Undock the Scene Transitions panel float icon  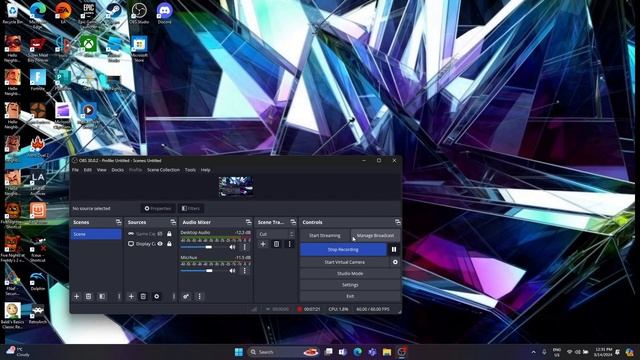(293, 222)
